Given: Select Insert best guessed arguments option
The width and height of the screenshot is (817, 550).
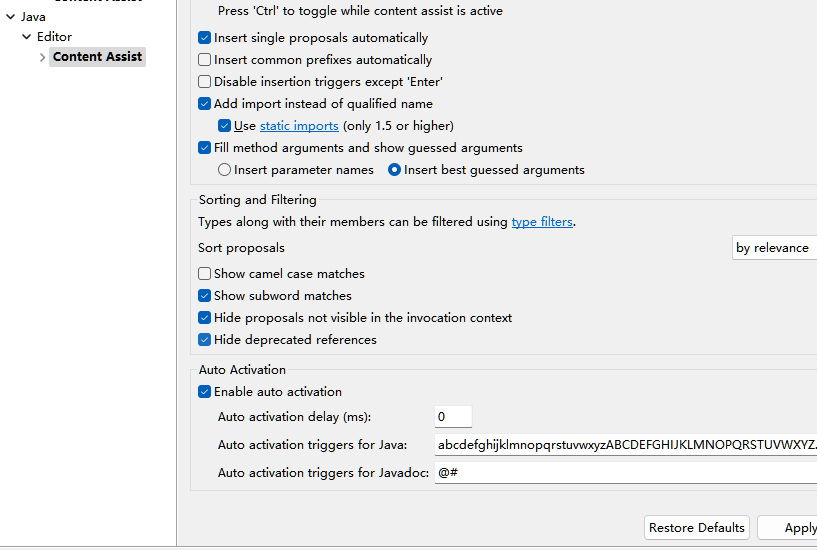Looking at the screenshot, I should pos(395,170).
